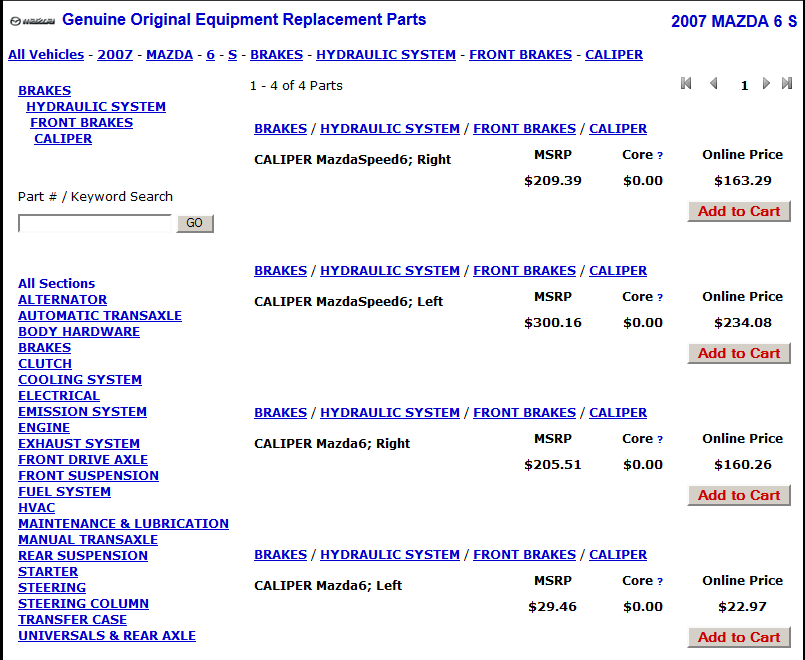Open All Vehicles in the top breadcrumb
805x660 pixels.
pyautogui.click(x=46, y=54)
